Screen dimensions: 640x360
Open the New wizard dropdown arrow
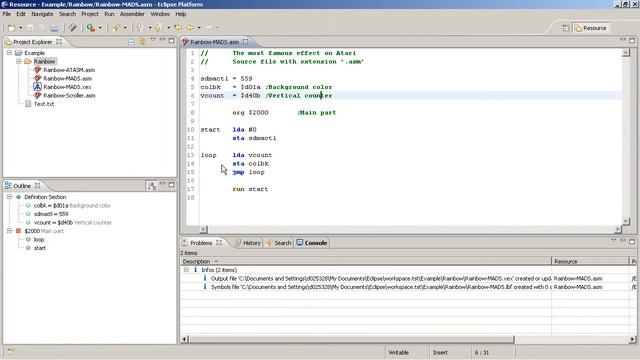[20, 28]
